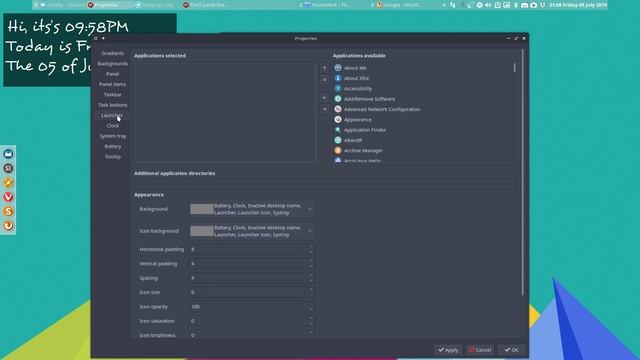
Task: Click the OK button
Action: pyautogui.click(x=511, y=350)
